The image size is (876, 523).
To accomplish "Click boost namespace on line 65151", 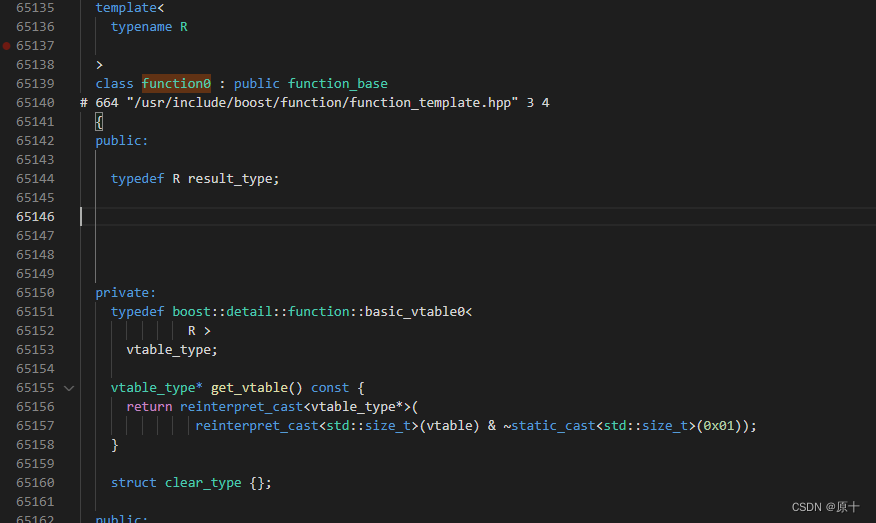I will [x=191, y=312].
